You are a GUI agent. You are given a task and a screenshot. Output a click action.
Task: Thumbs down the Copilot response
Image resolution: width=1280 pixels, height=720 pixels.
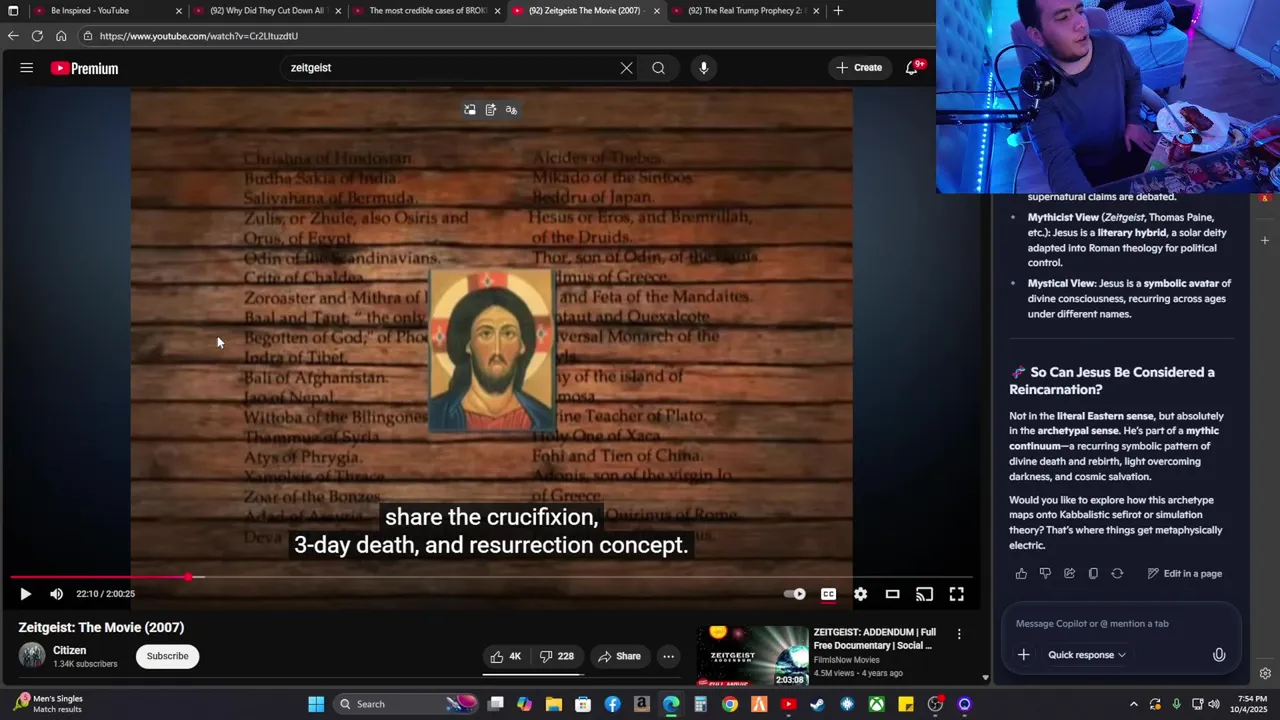pos(1045,574)
